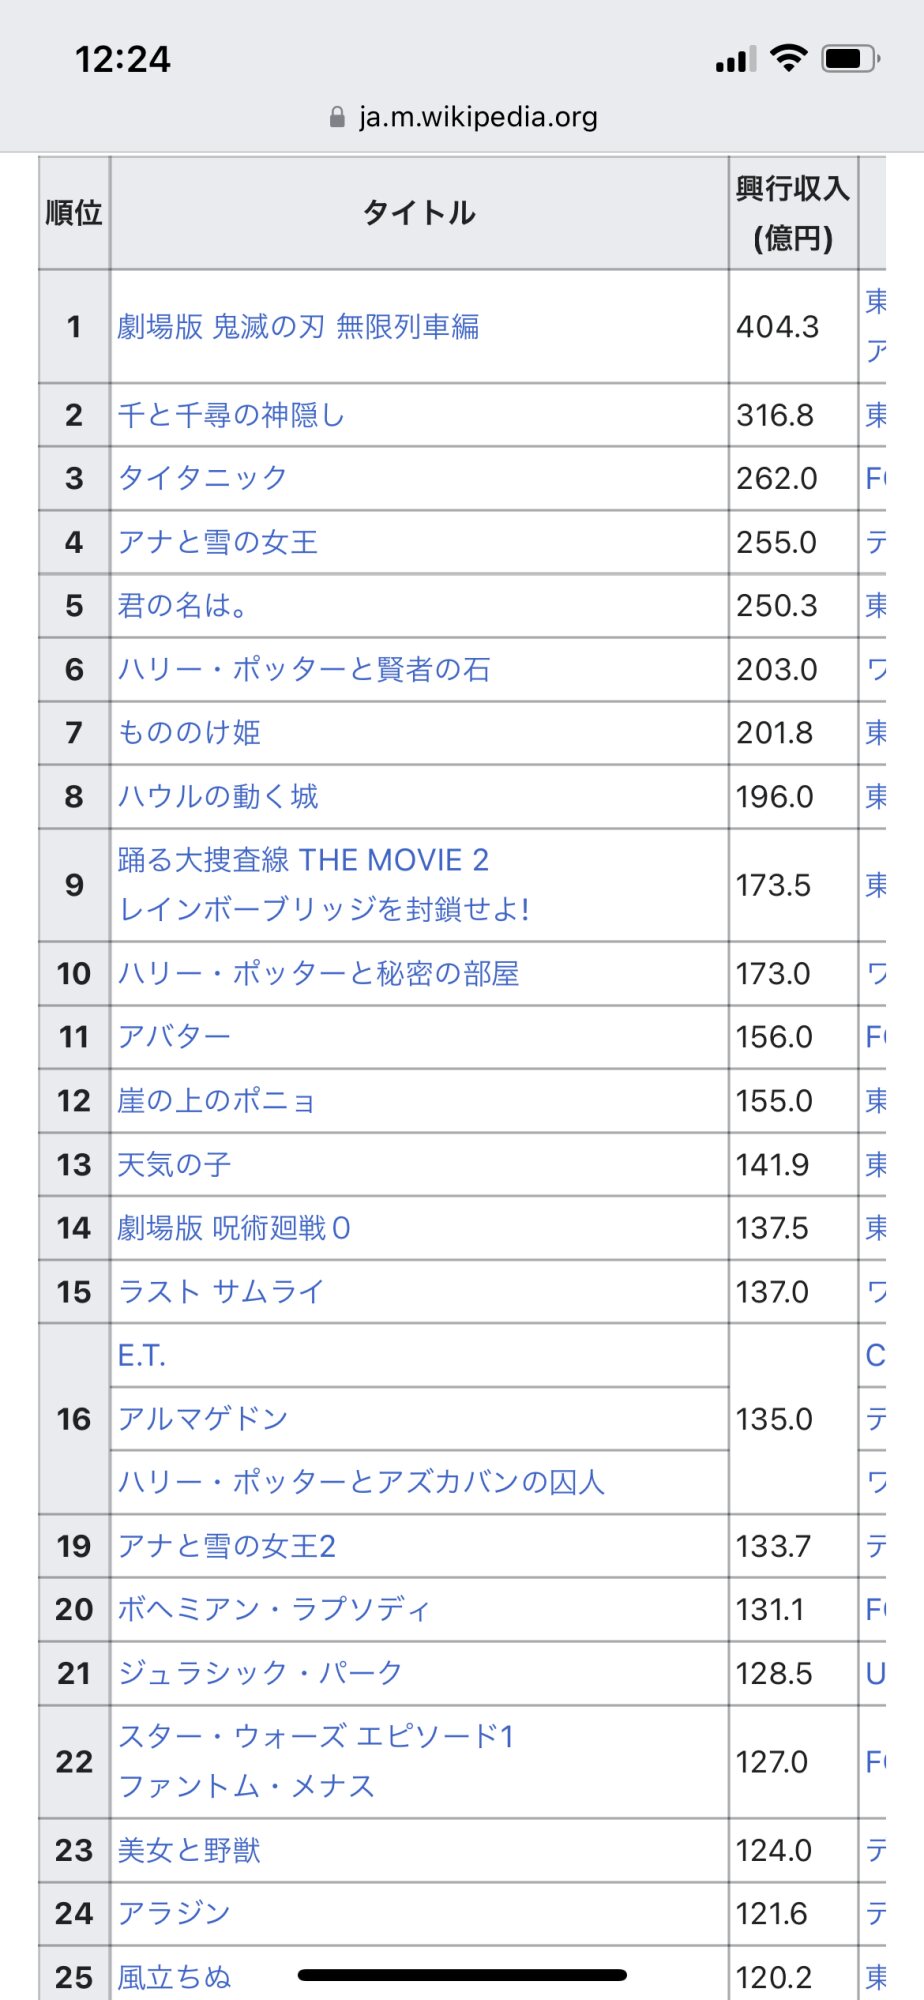Open the ボヘミアン・ラプソディ link
The image size is (924, 2000).
(x=274, y=1610)
